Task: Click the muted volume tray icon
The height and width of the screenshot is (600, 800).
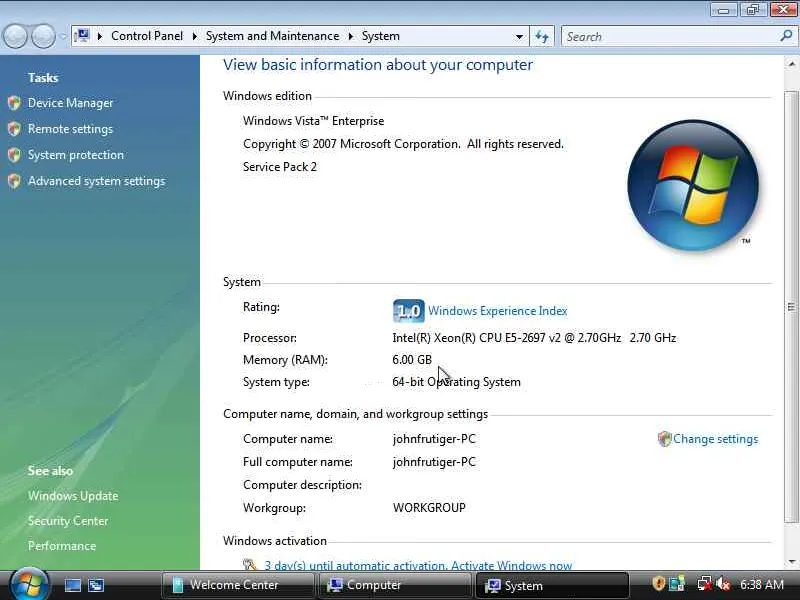Action: (x=723, y=584)
